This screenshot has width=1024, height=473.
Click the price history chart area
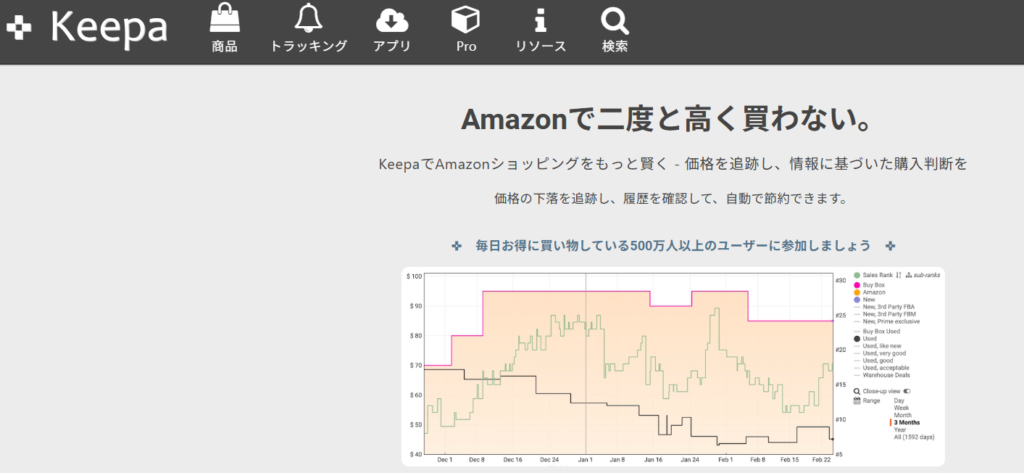point(628,363)
